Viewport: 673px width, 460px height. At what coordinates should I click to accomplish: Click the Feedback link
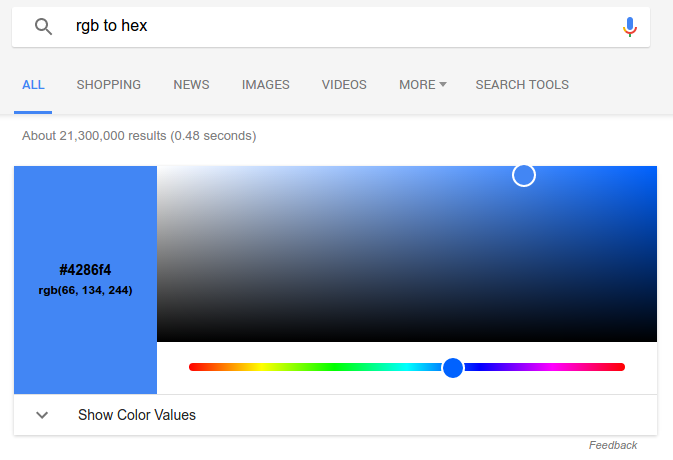pyautogui.click(x=612, y=445)
